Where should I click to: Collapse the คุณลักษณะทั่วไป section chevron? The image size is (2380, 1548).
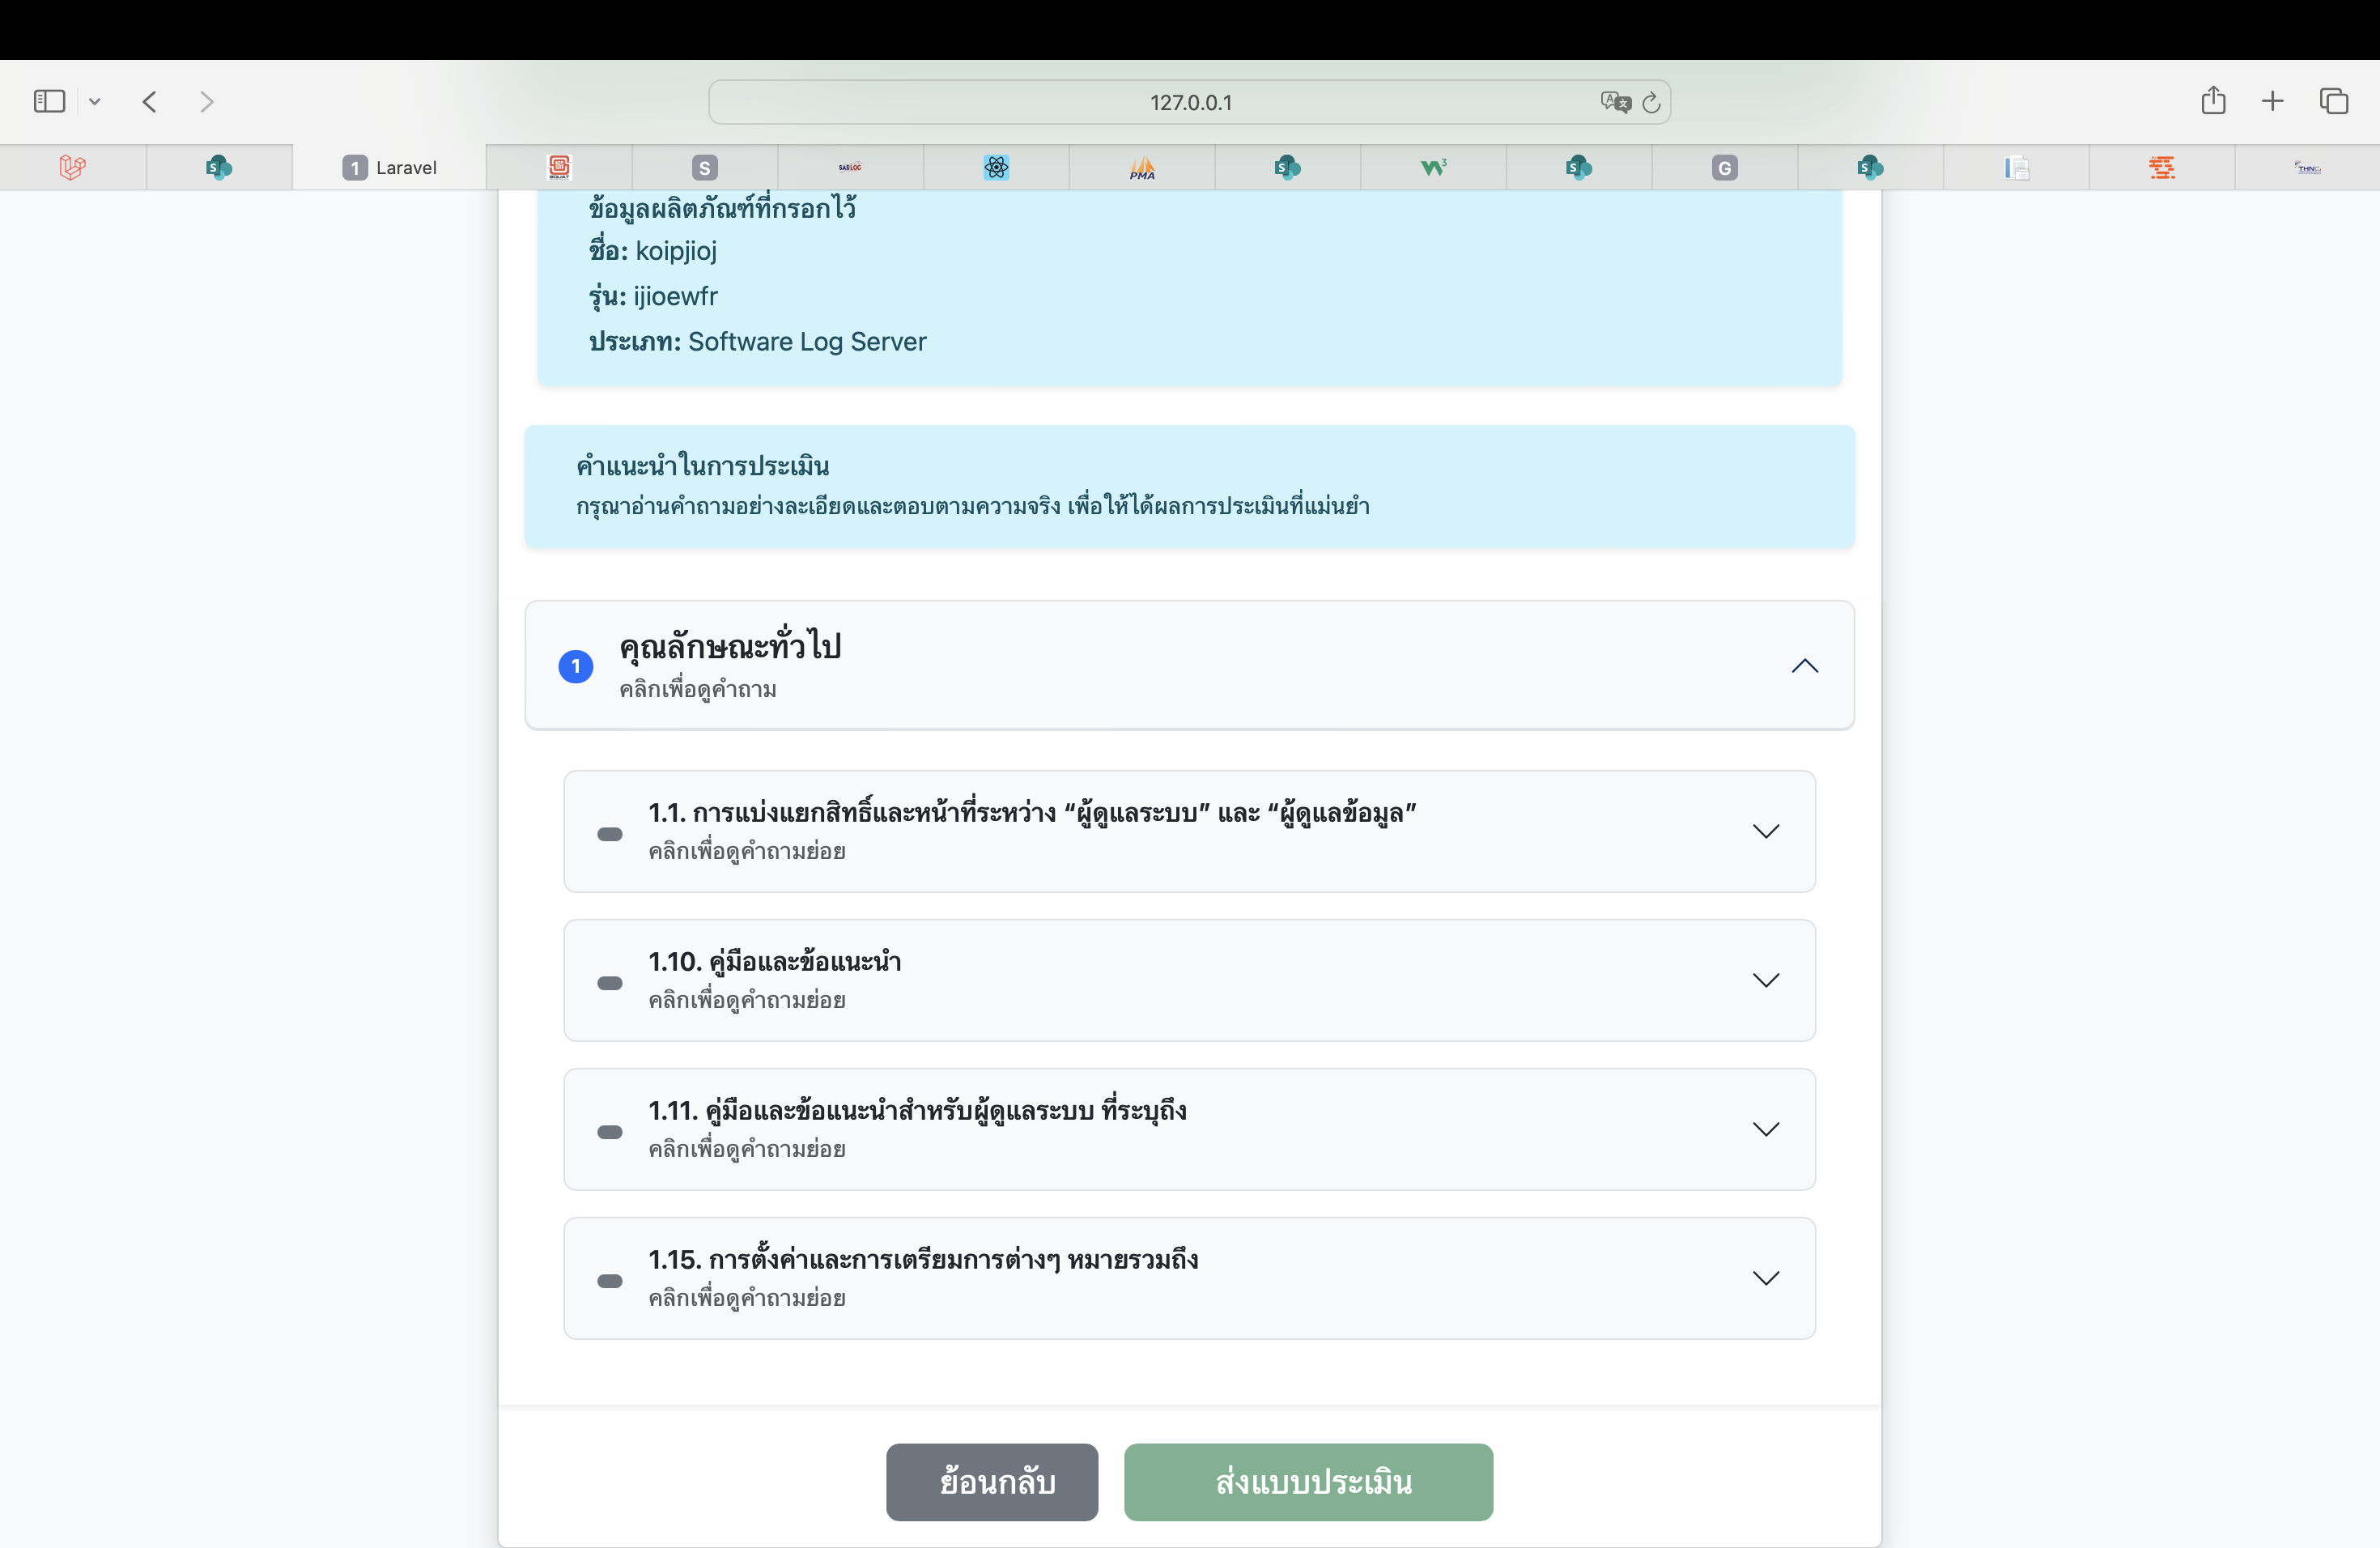click(x=1804, y=666)
